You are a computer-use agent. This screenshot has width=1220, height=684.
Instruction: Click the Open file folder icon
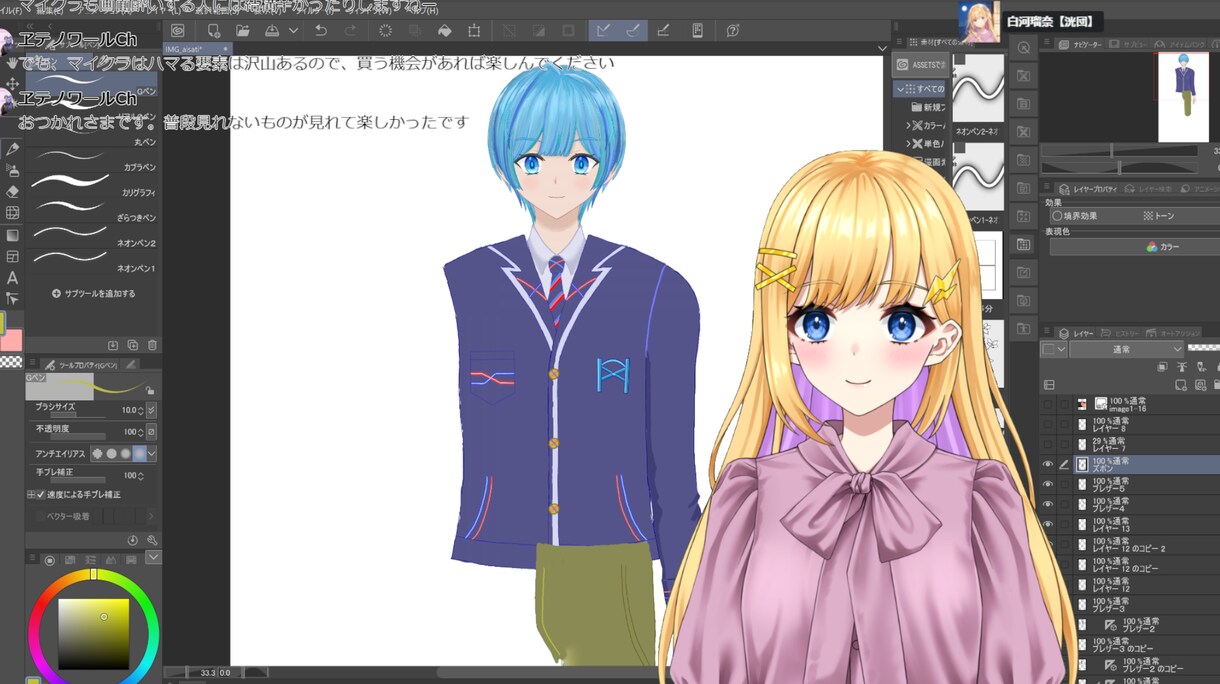click(x=242, y=30)
